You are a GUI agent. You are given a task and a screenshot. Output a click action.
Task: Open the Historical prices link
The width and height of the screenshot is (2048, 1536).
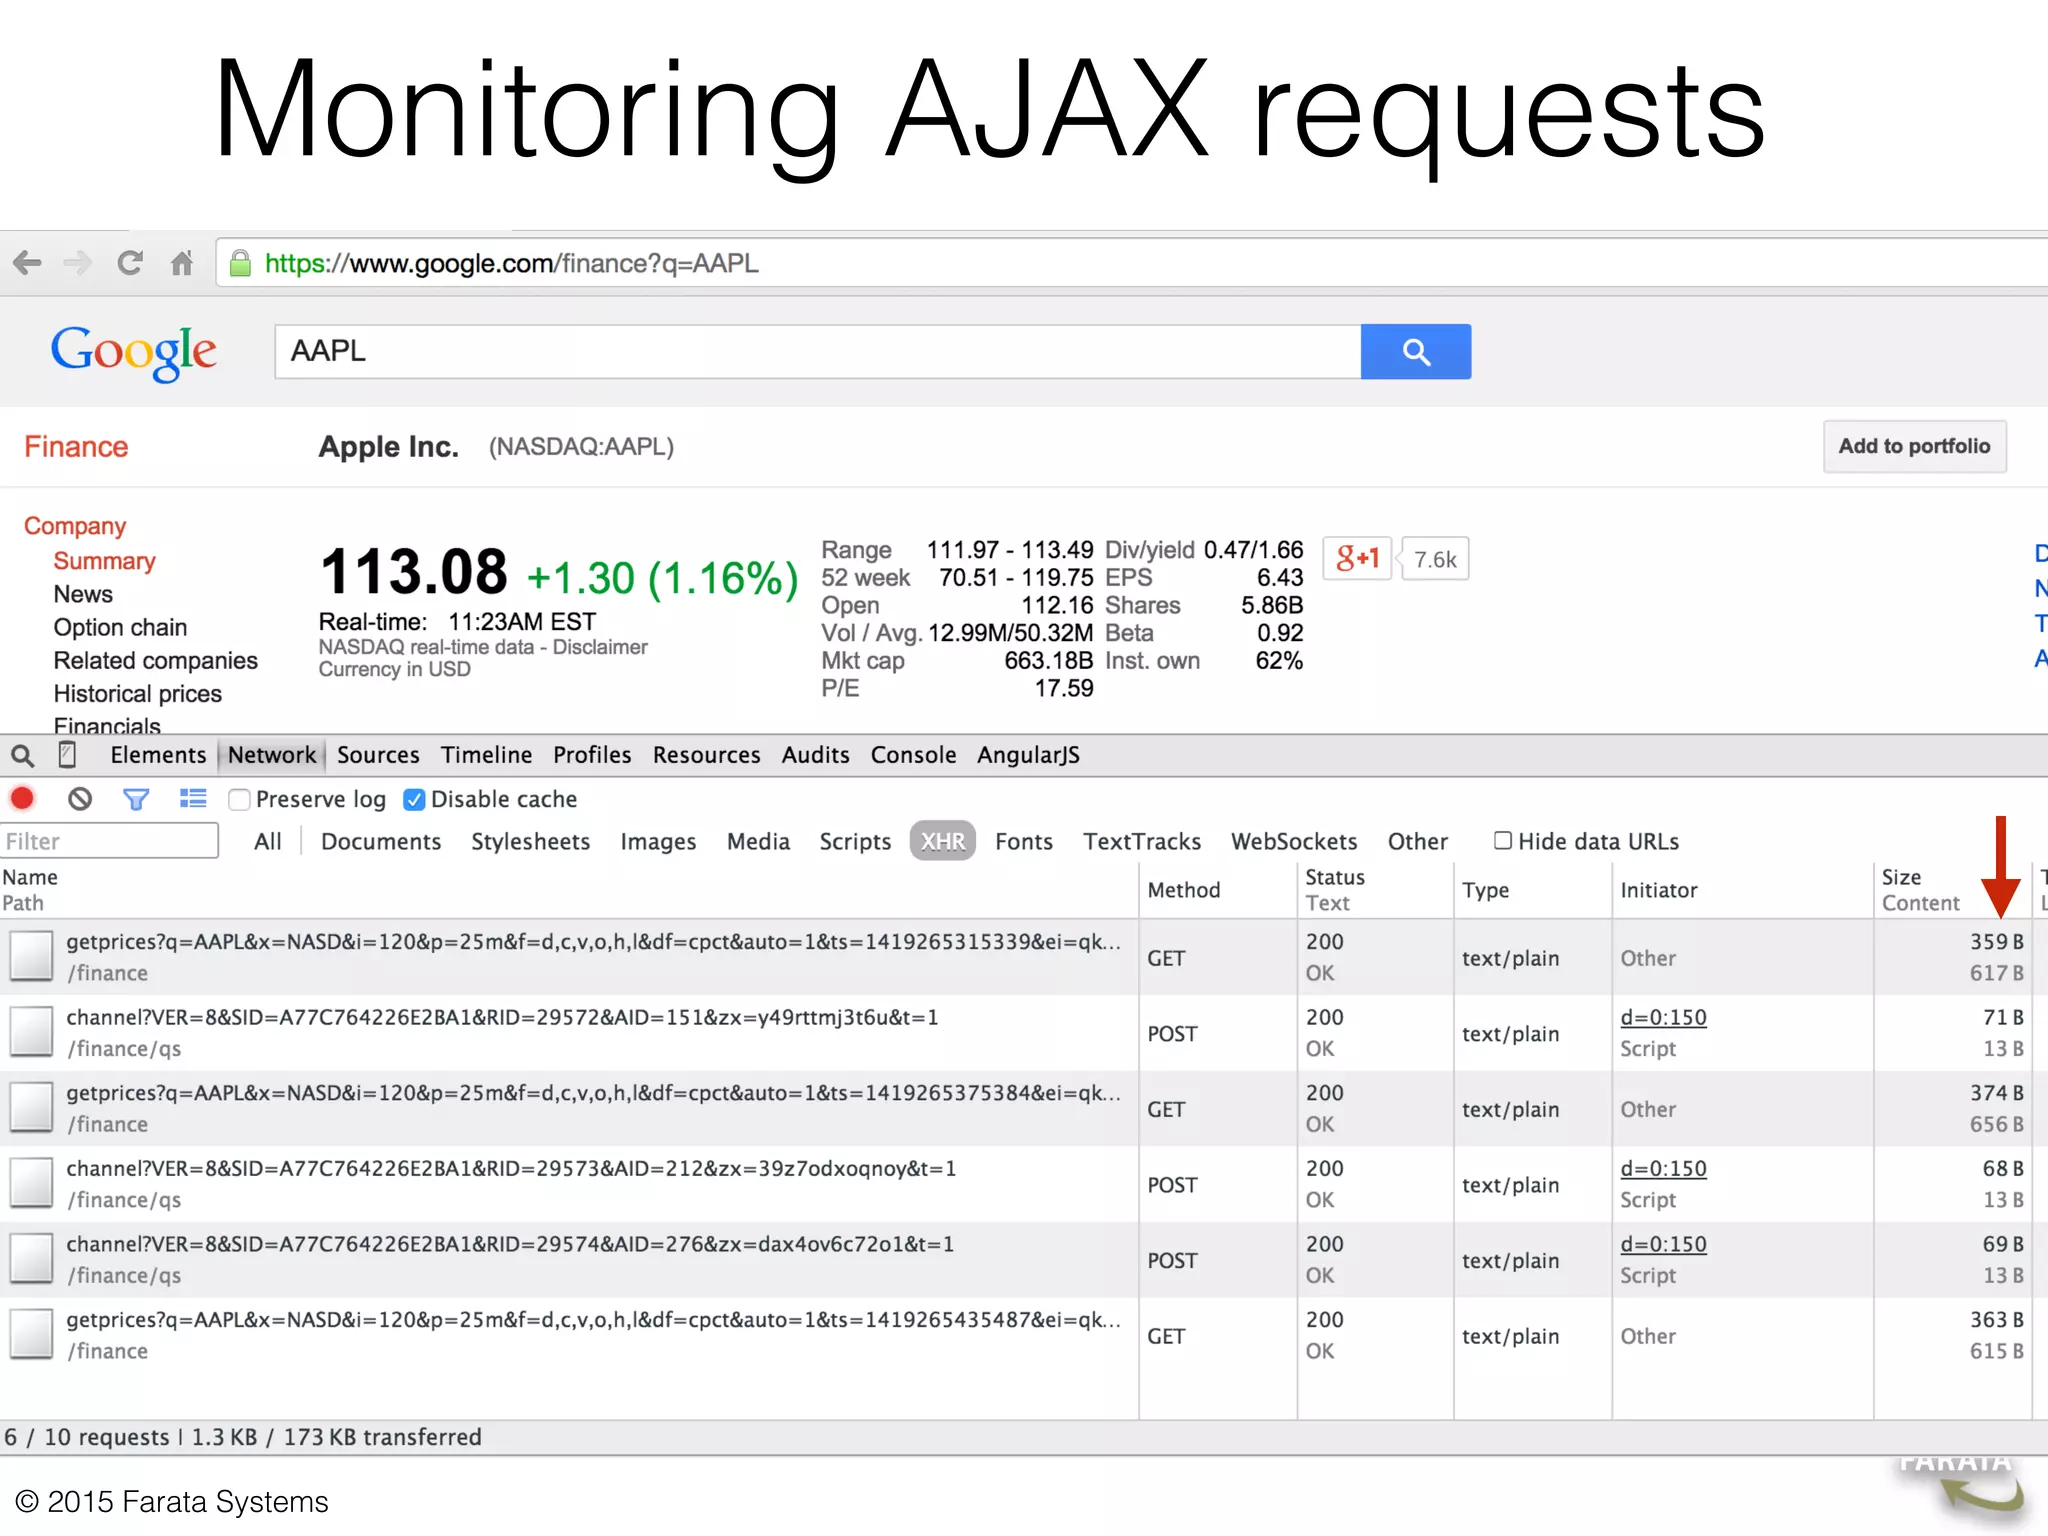coord(138,694)
